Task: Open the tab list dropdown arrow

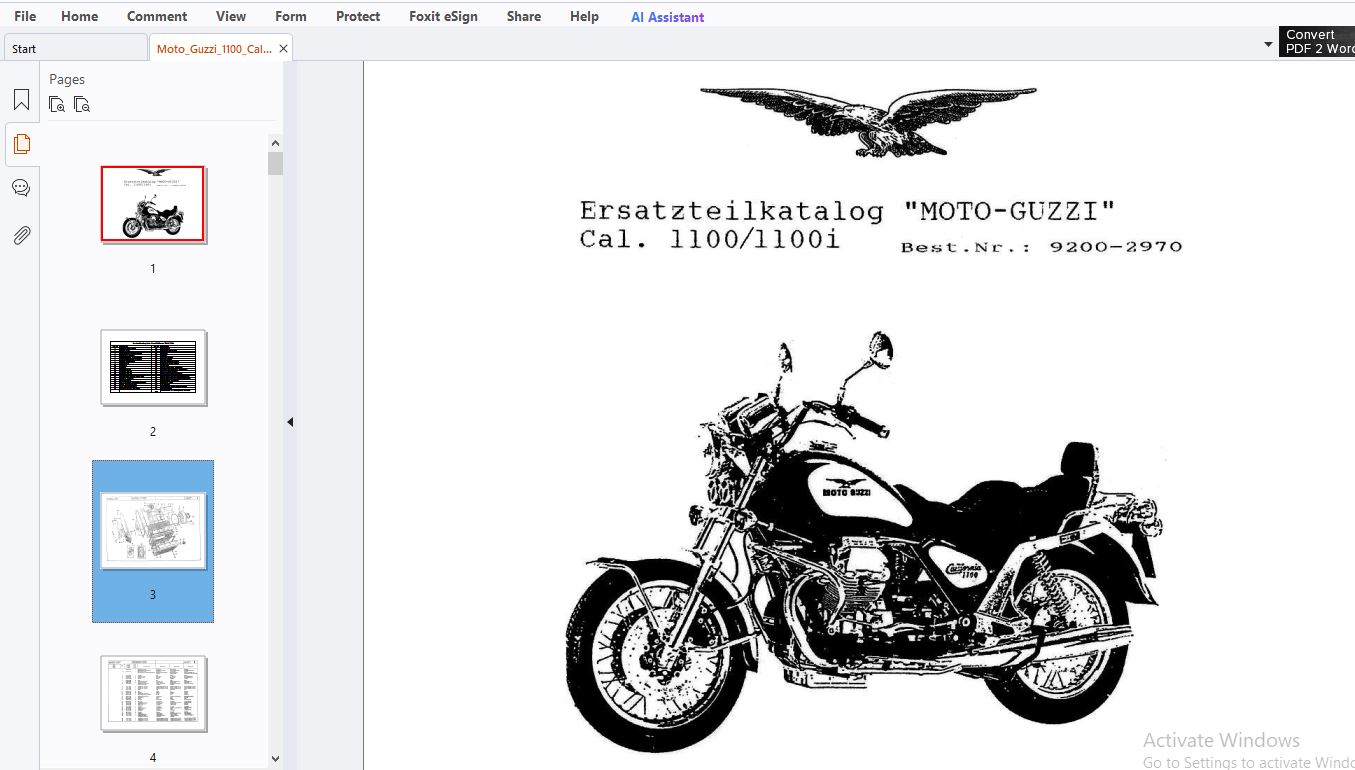Action: (1268, 45)
